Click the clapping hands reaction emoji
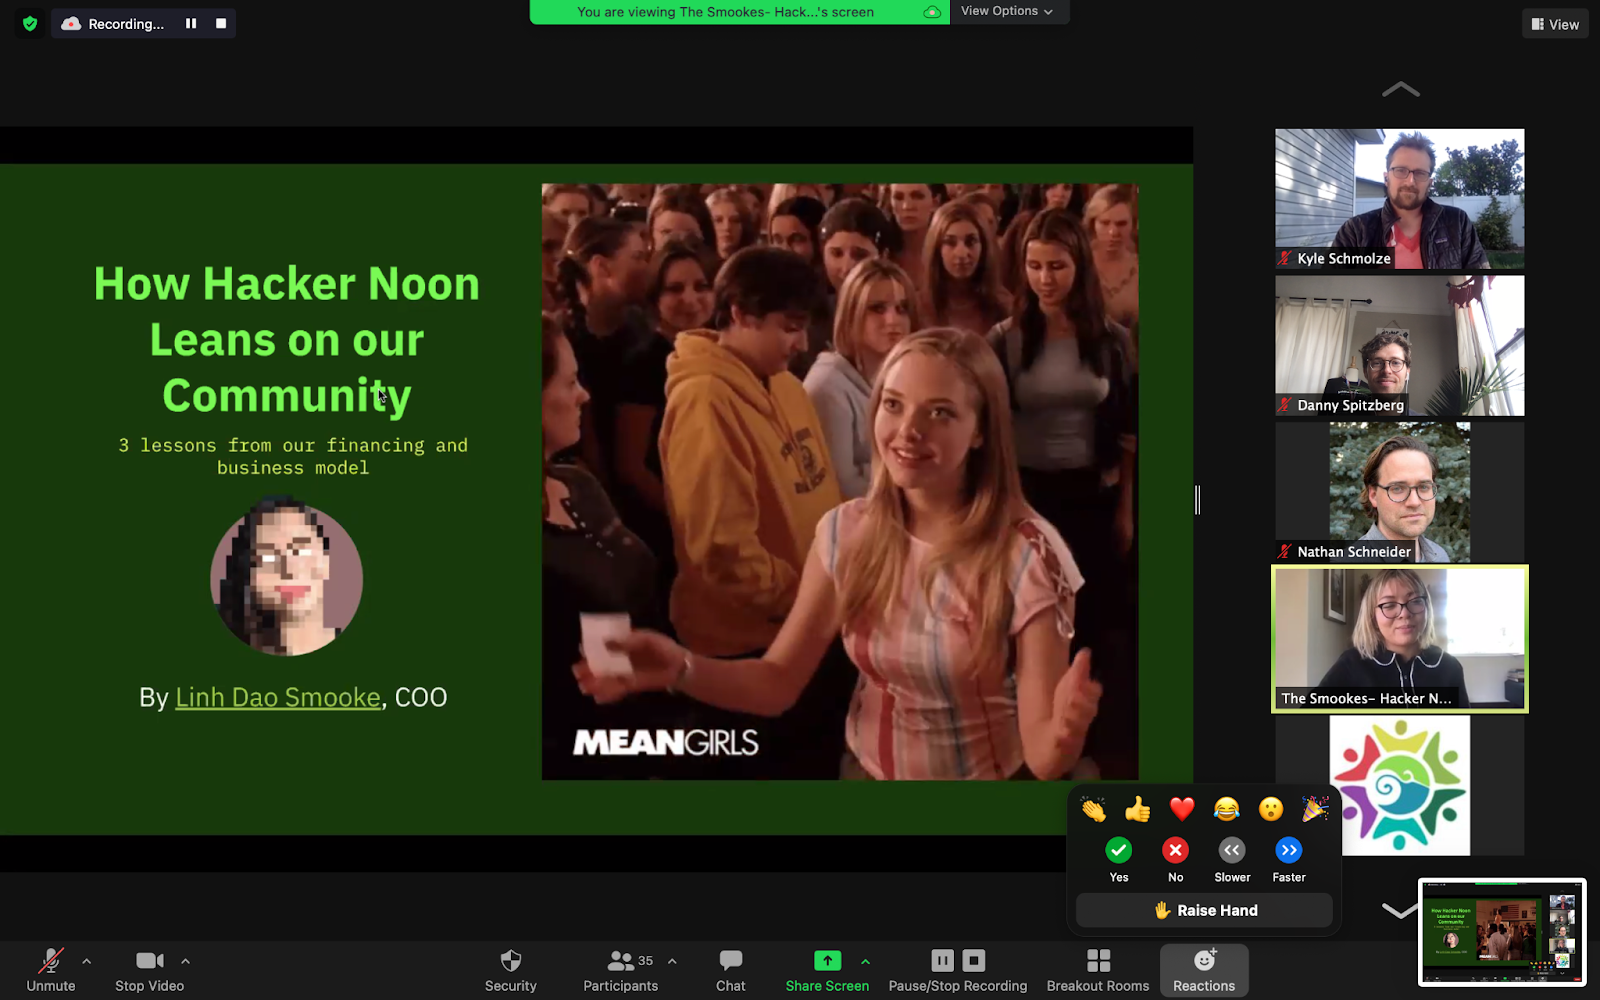The image size is (1600, 1000). pyautogui.click(x=1093, y=809)
